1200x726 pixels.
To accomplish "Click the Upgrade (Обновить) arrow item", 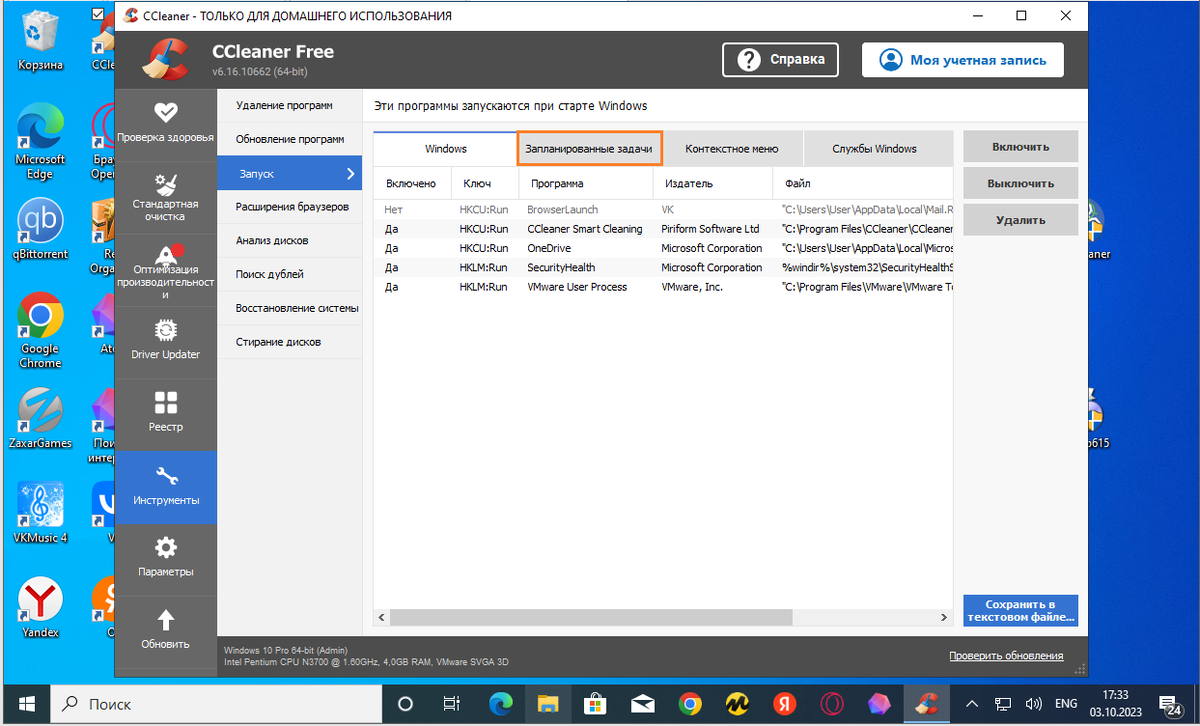I will [165, 630].
